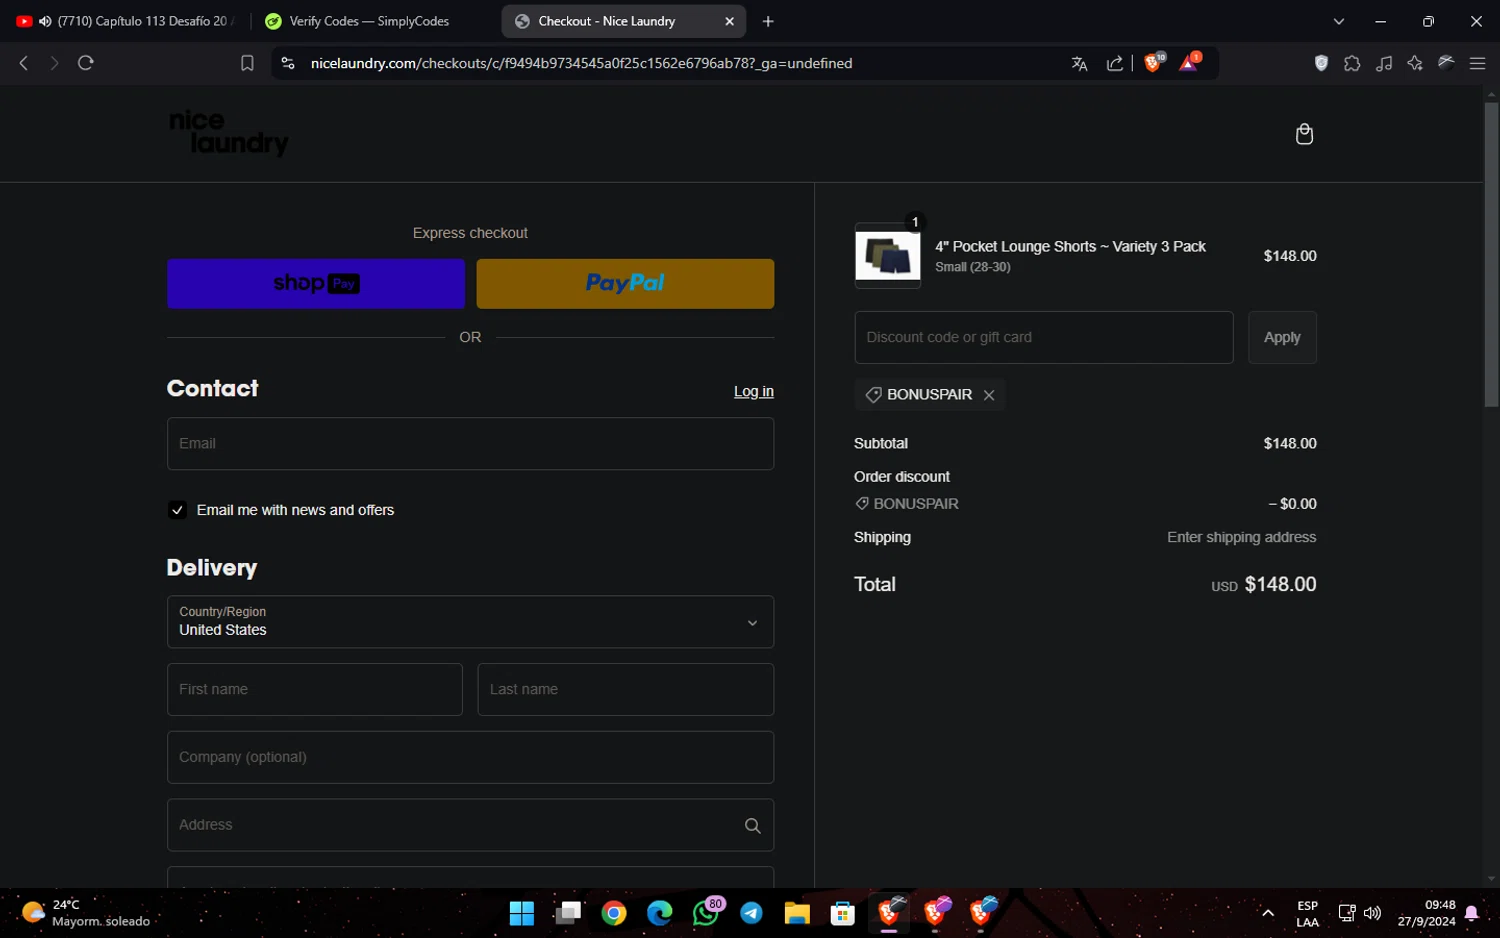Image resolution: width=1500 pixels, height=938 pixels.
Task: Switch to the YouTube Capítulo 113 tab
Action: click(x=125, y=21)
